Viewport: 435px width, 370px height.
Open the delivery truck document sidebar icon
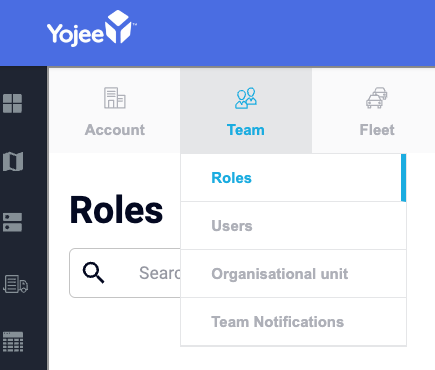(15, 284)
